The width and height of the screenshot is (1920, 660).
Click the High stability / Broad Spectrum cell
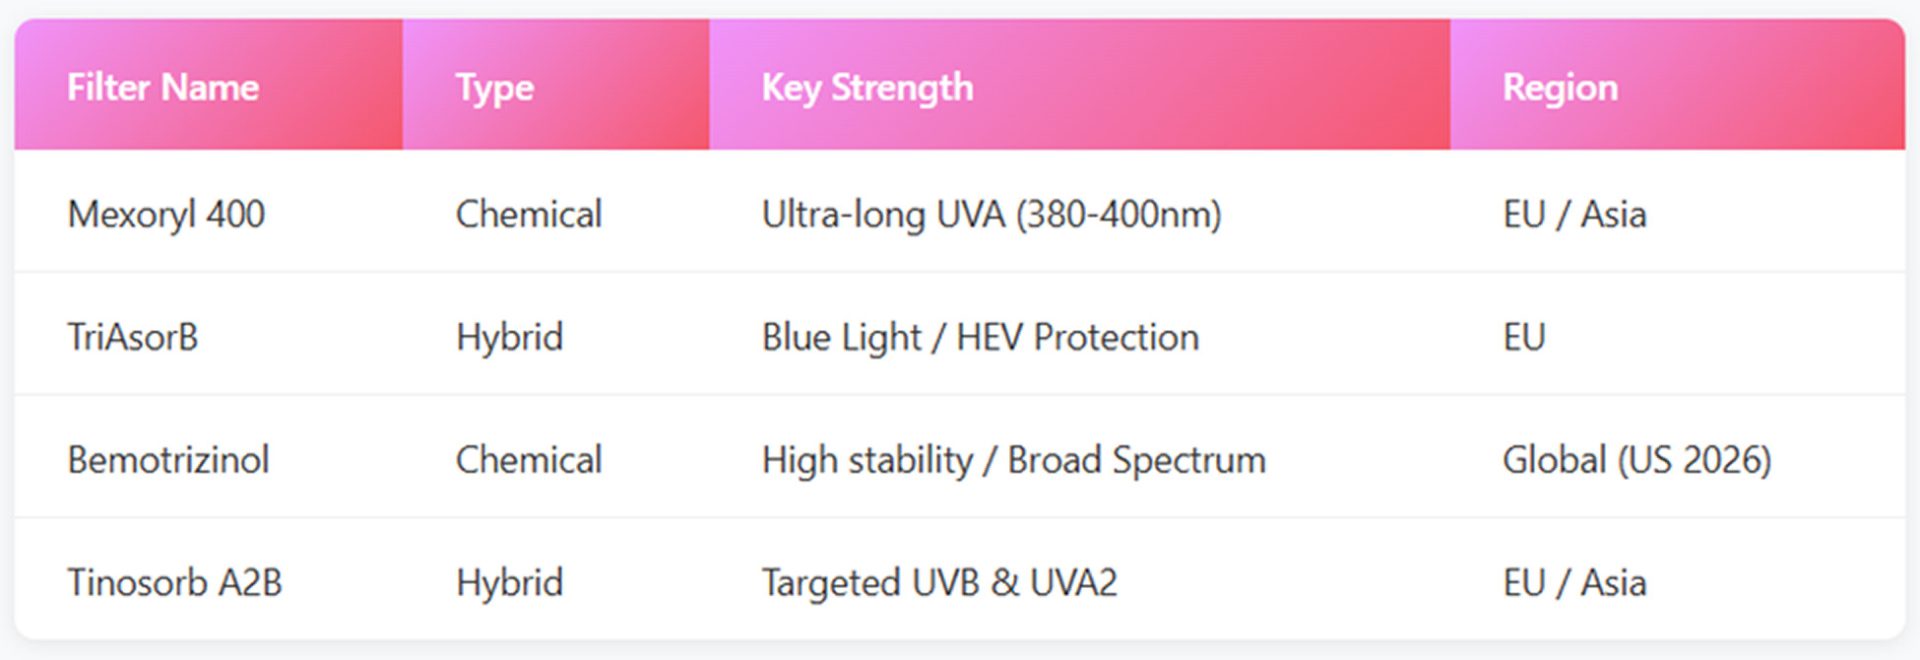pyautogui.click(x=1013, y=460)
